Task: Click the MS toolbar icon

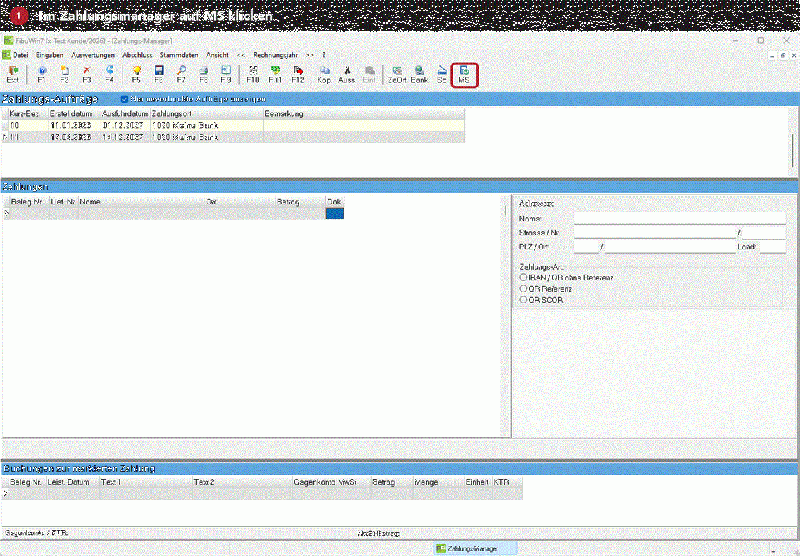Action: tap(464, 74)
